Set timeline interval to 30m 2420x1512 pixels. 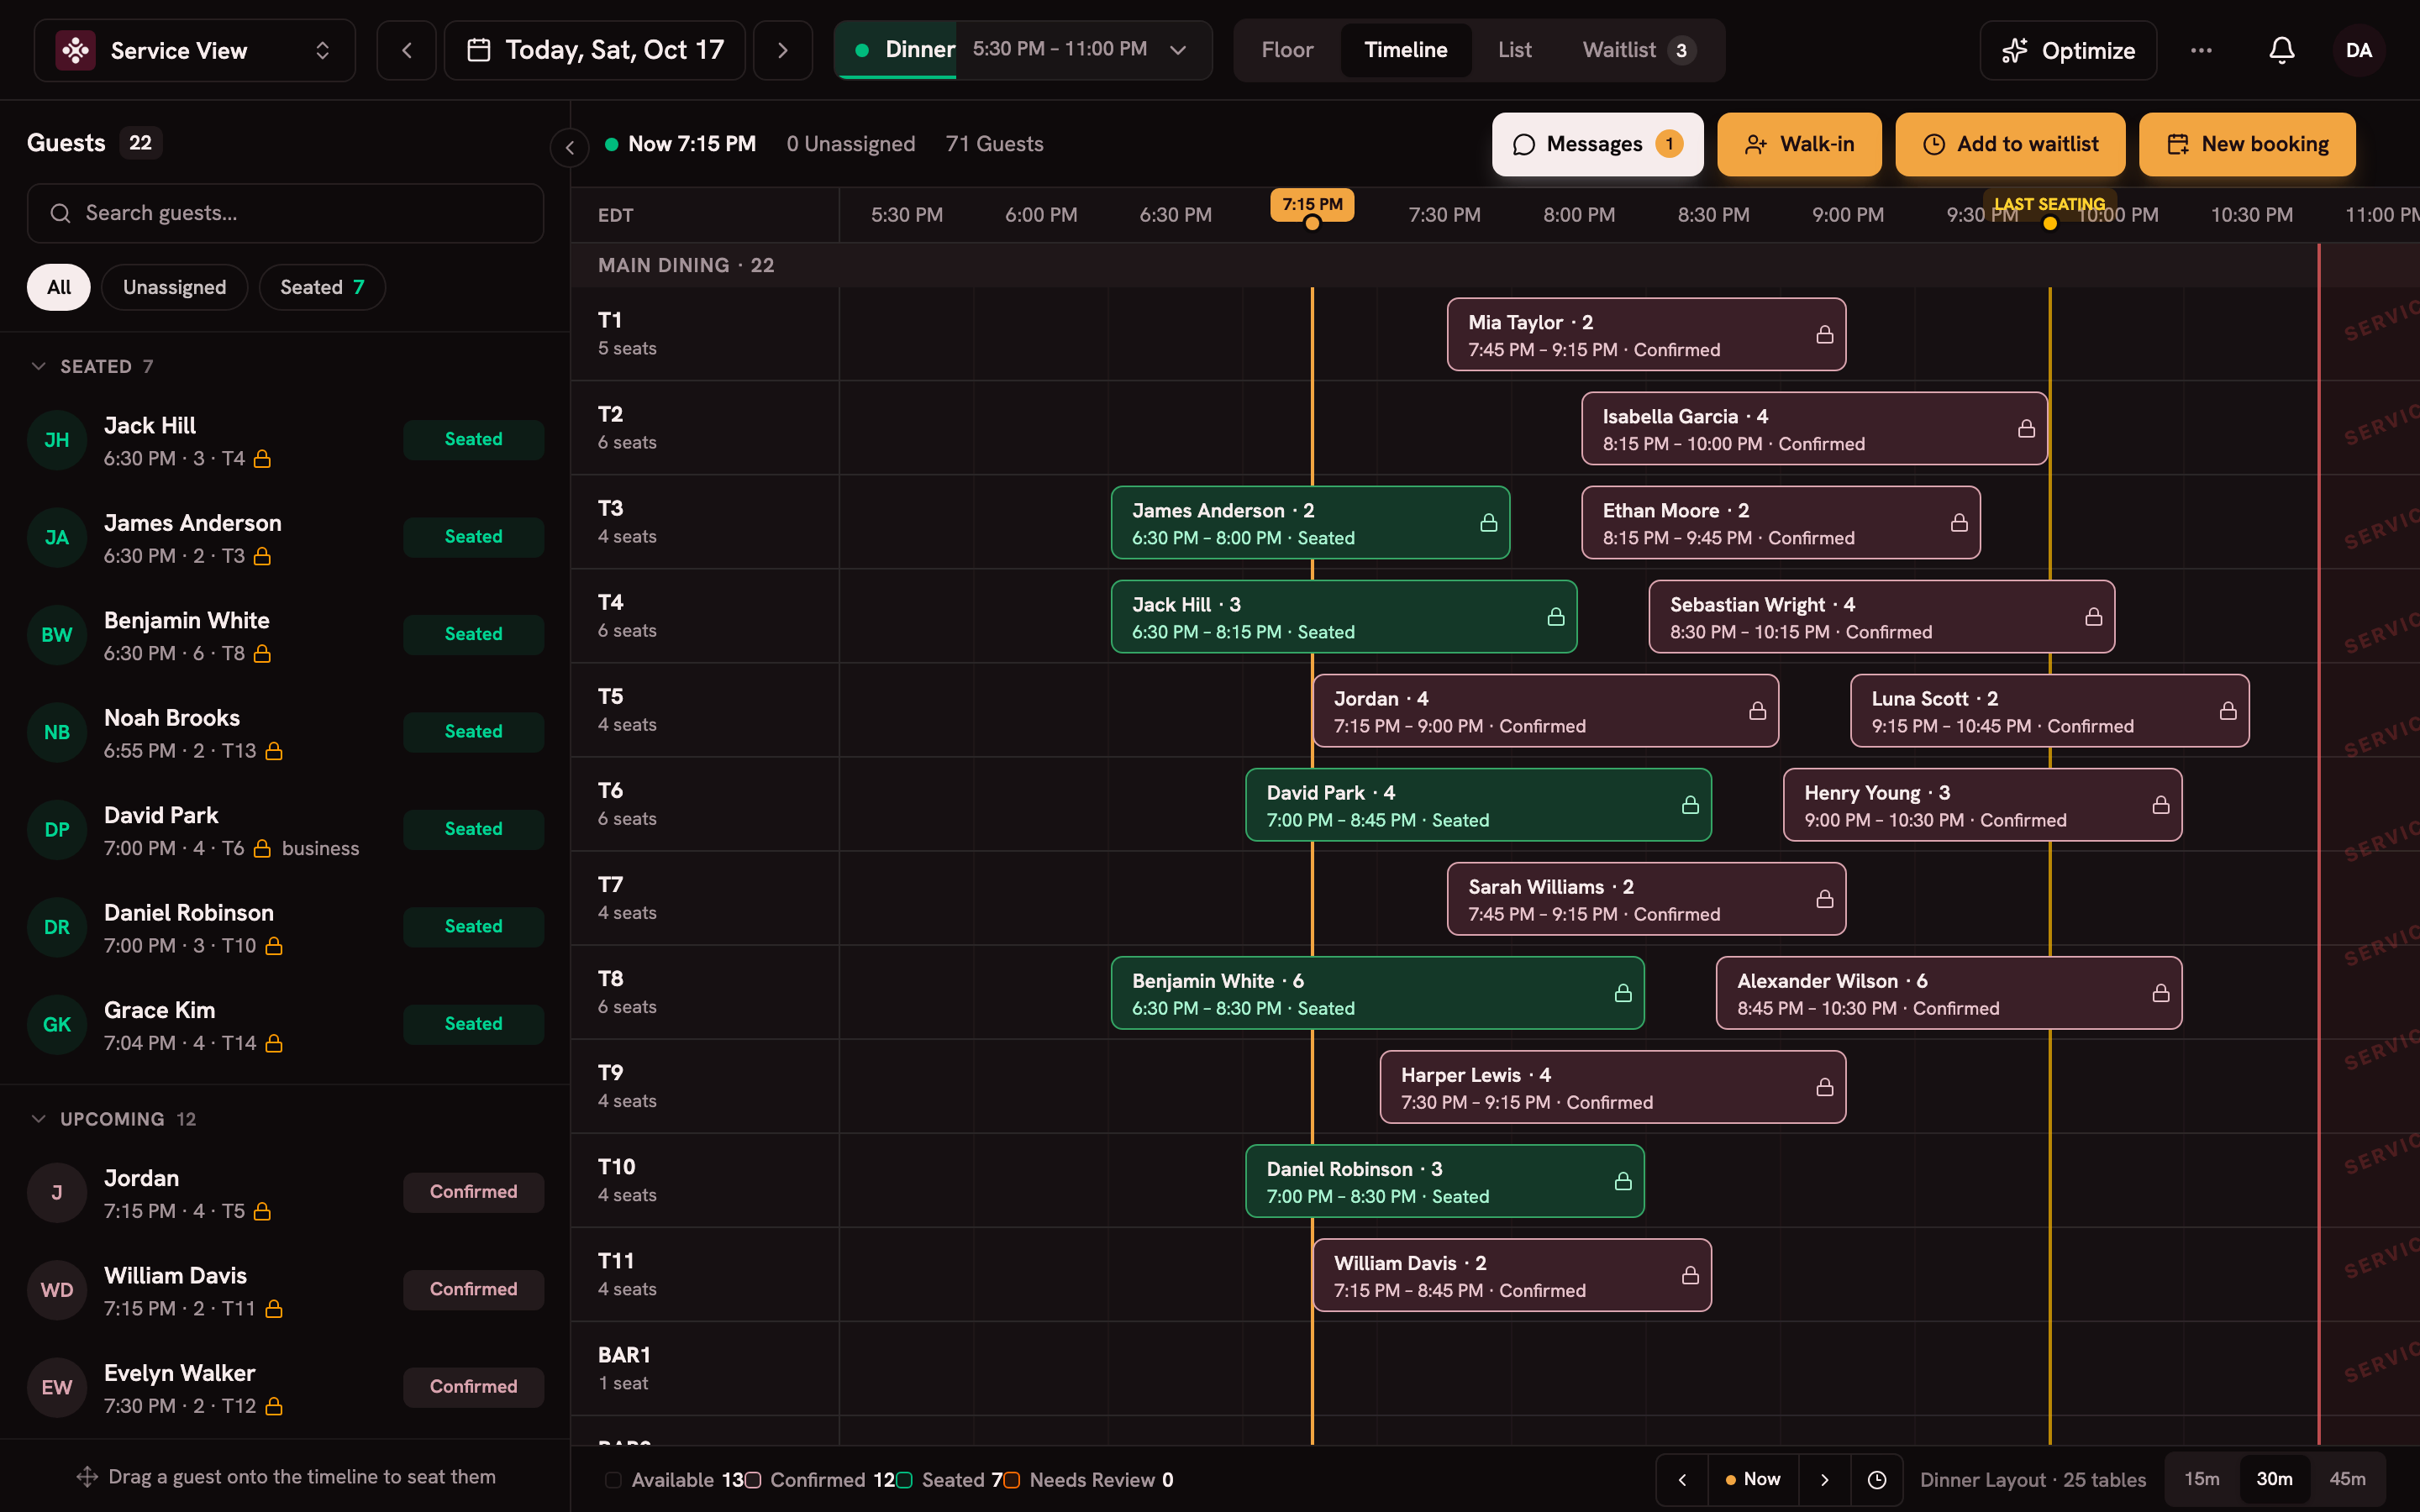pos(2274,1479)
